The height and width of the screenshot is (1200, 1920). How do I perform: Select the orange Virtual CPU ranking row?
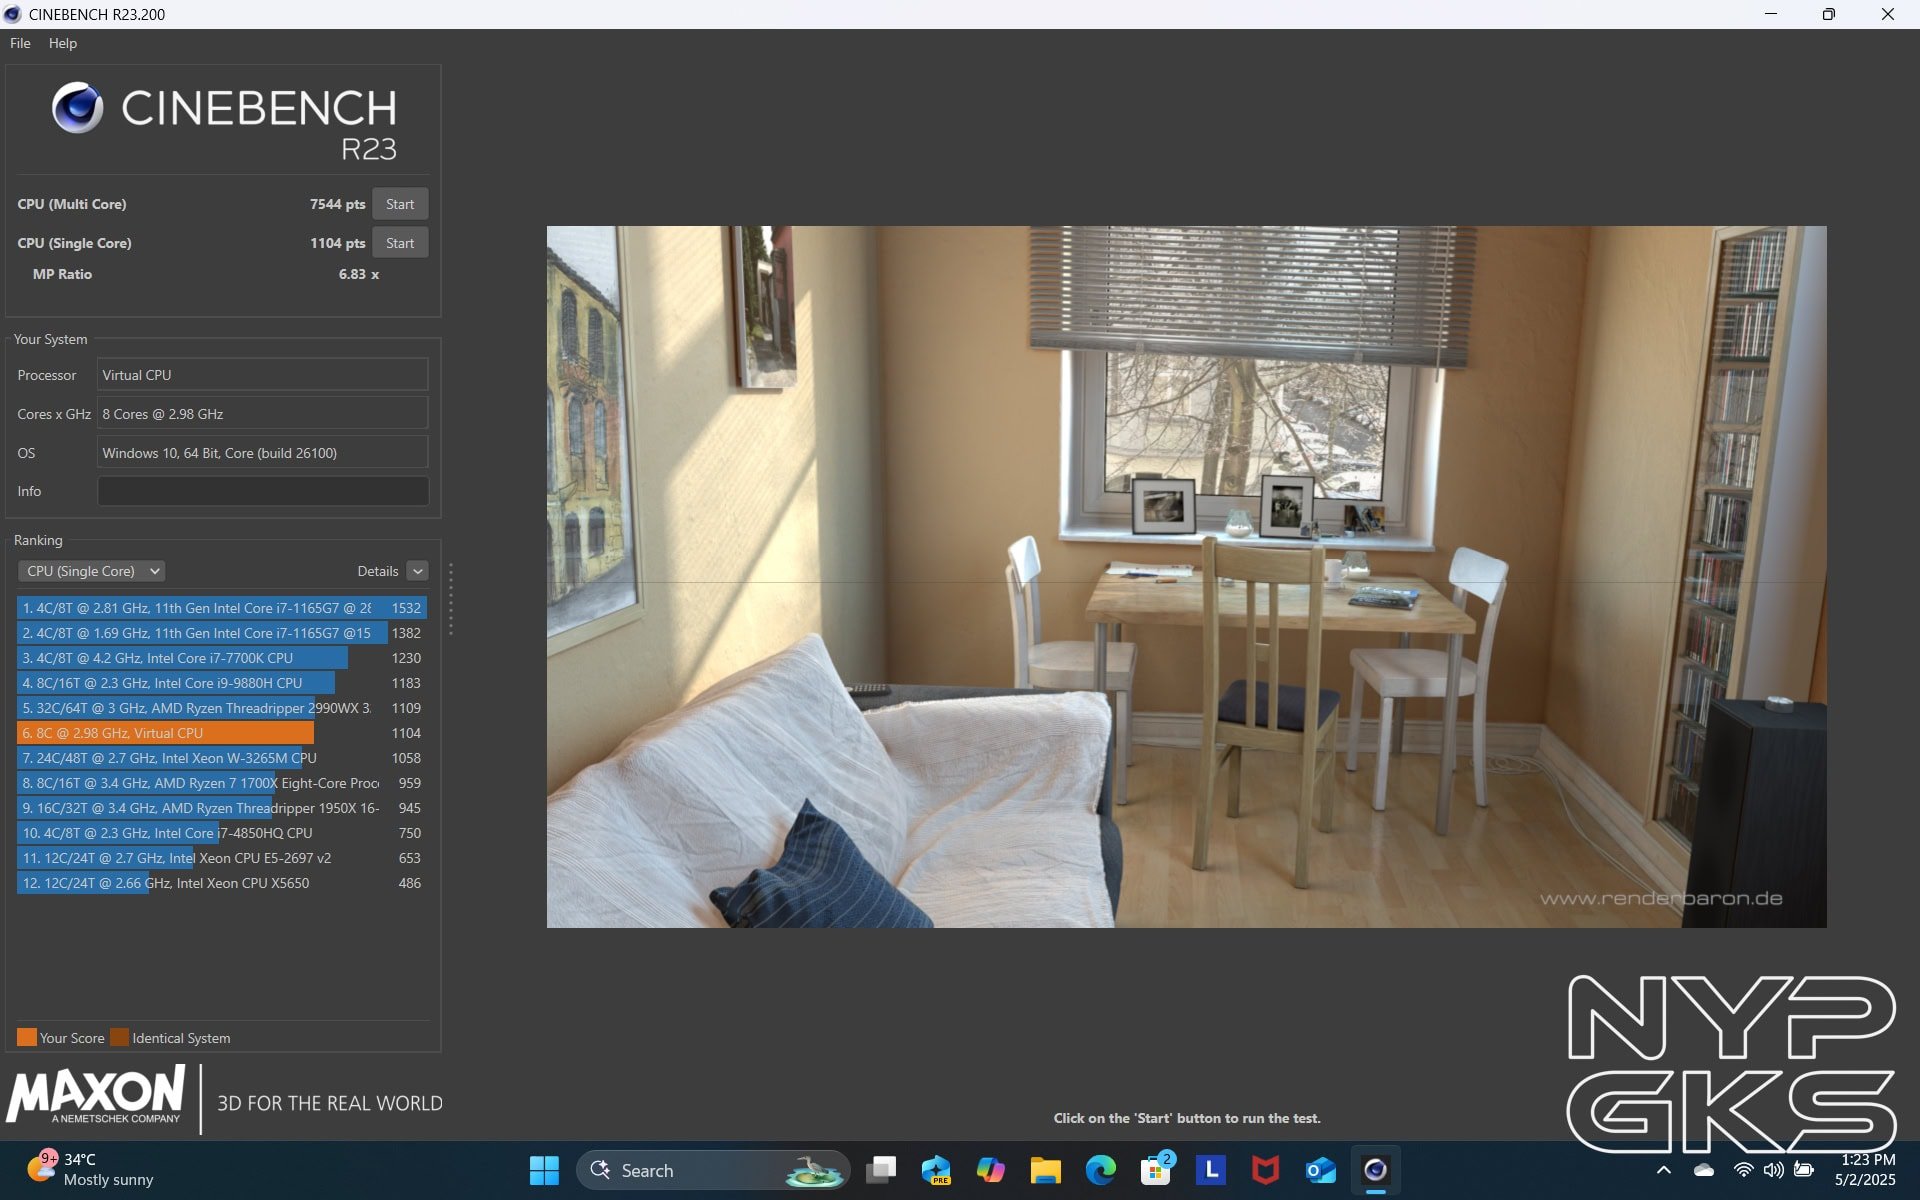(x=222, y=733)
